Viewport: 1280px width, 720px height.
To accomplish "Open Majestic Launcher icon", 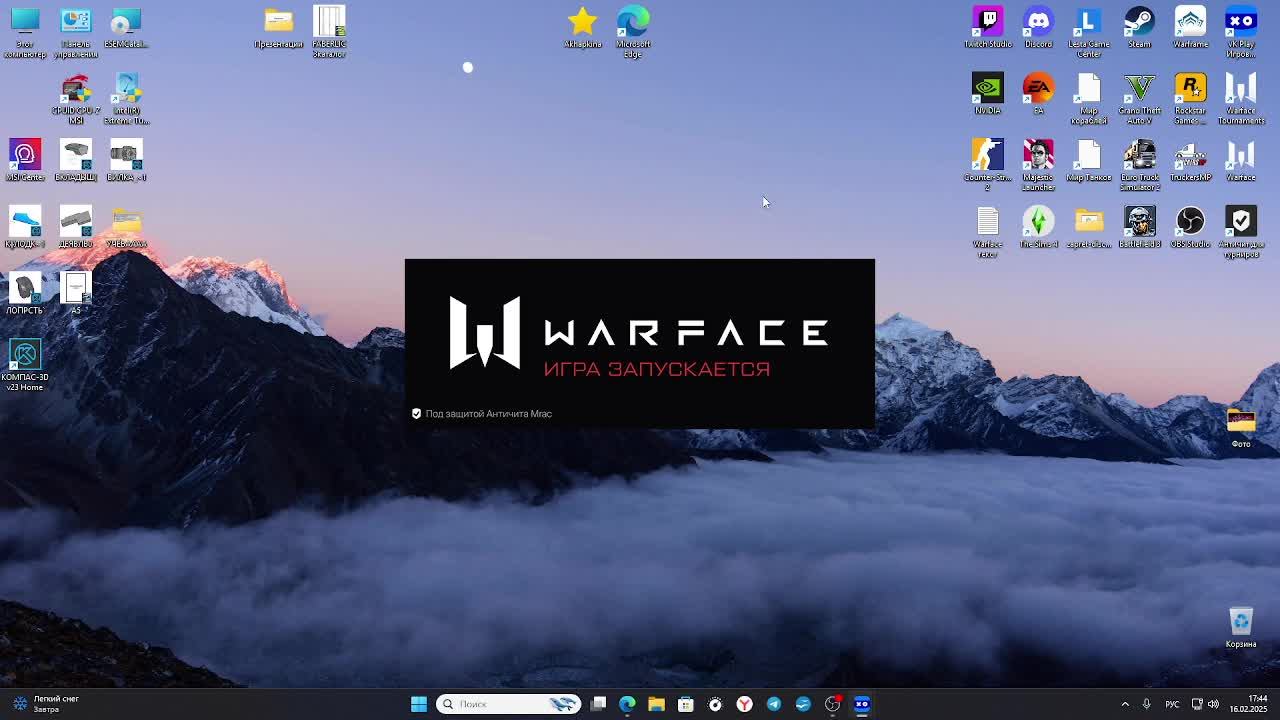I will pyautogui.click(x=1038, y=165).
